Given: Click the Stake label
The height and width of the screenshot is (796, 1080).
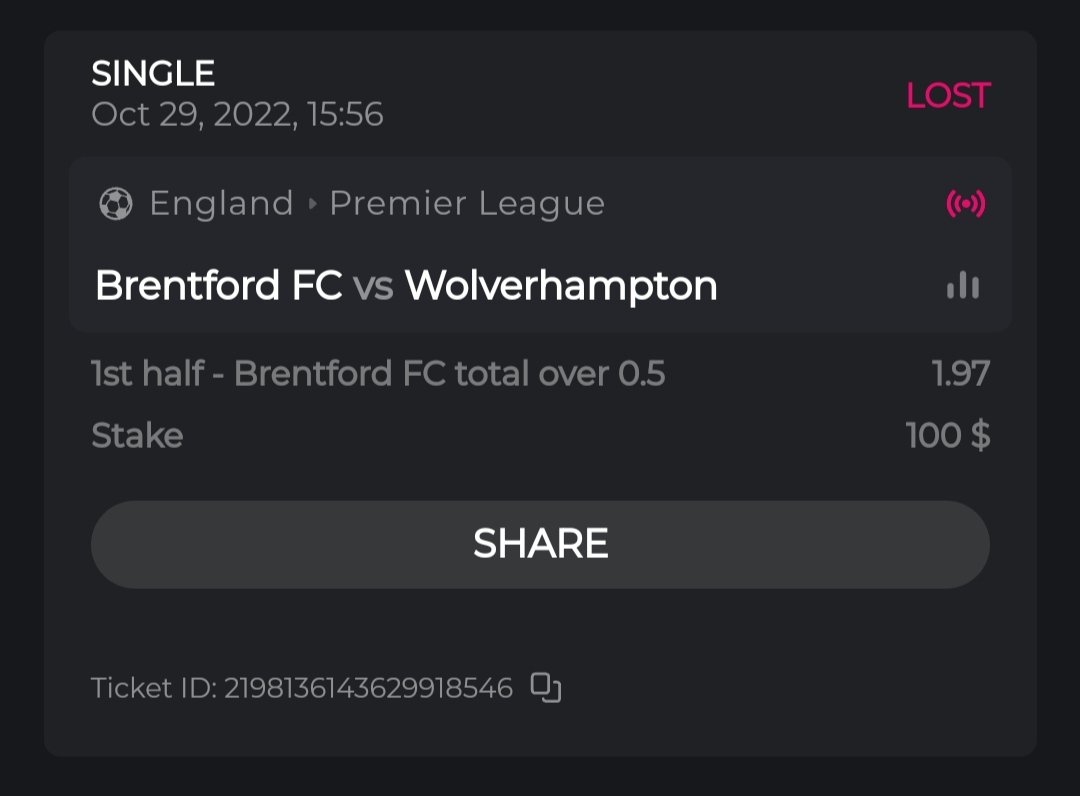Looking at the screenshot, I should [137, 436].
